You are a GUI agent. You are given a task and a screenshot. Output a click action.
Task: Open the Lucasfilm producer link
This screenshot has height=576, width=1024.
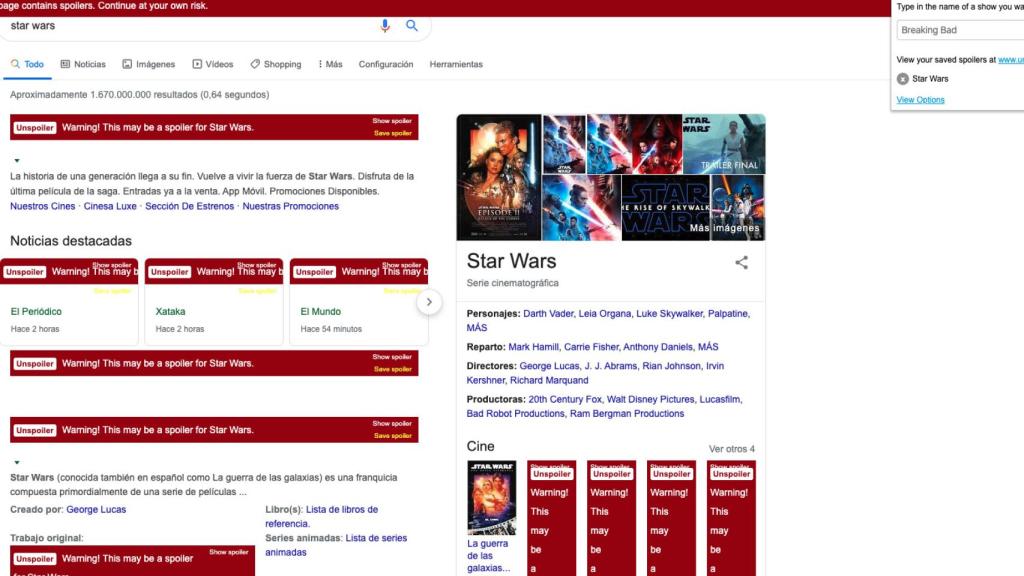coord(720,399)
